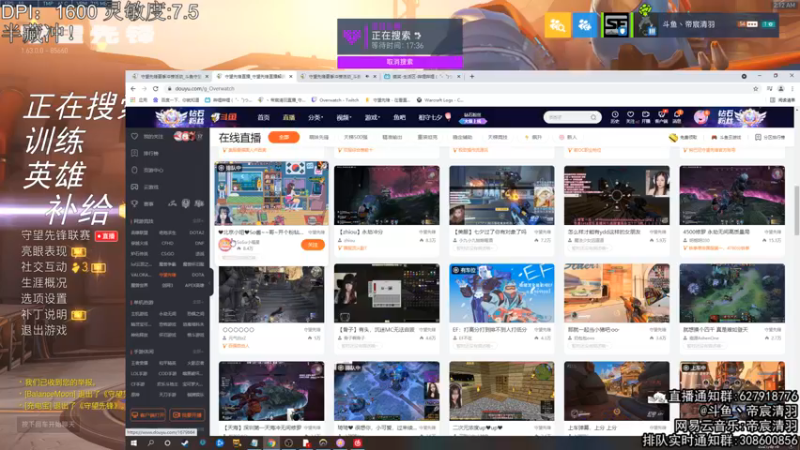Open the 关注 heart icon in header

pos(630,117)
